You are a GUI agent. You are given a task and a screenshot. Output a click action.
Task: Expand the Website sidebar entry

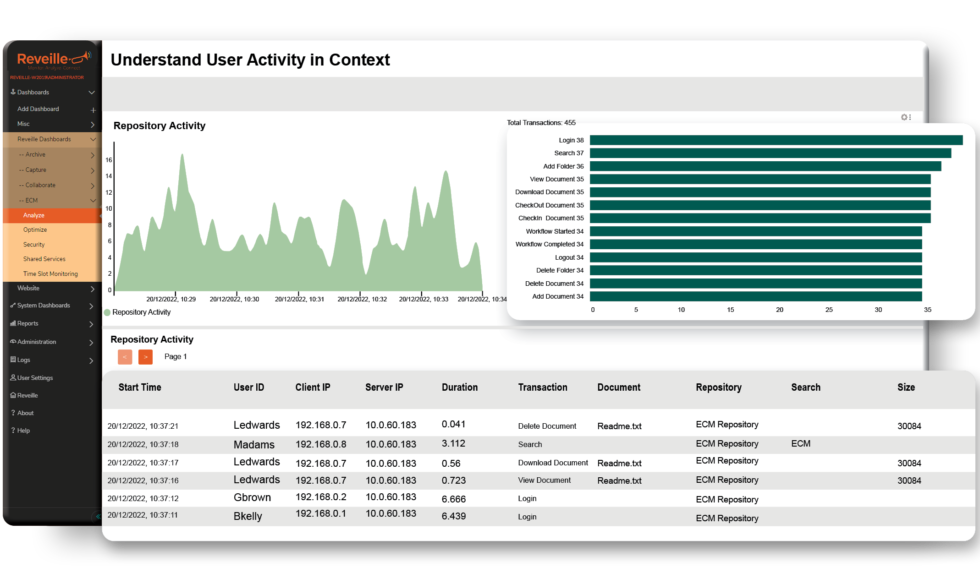[x=49, y=288]
